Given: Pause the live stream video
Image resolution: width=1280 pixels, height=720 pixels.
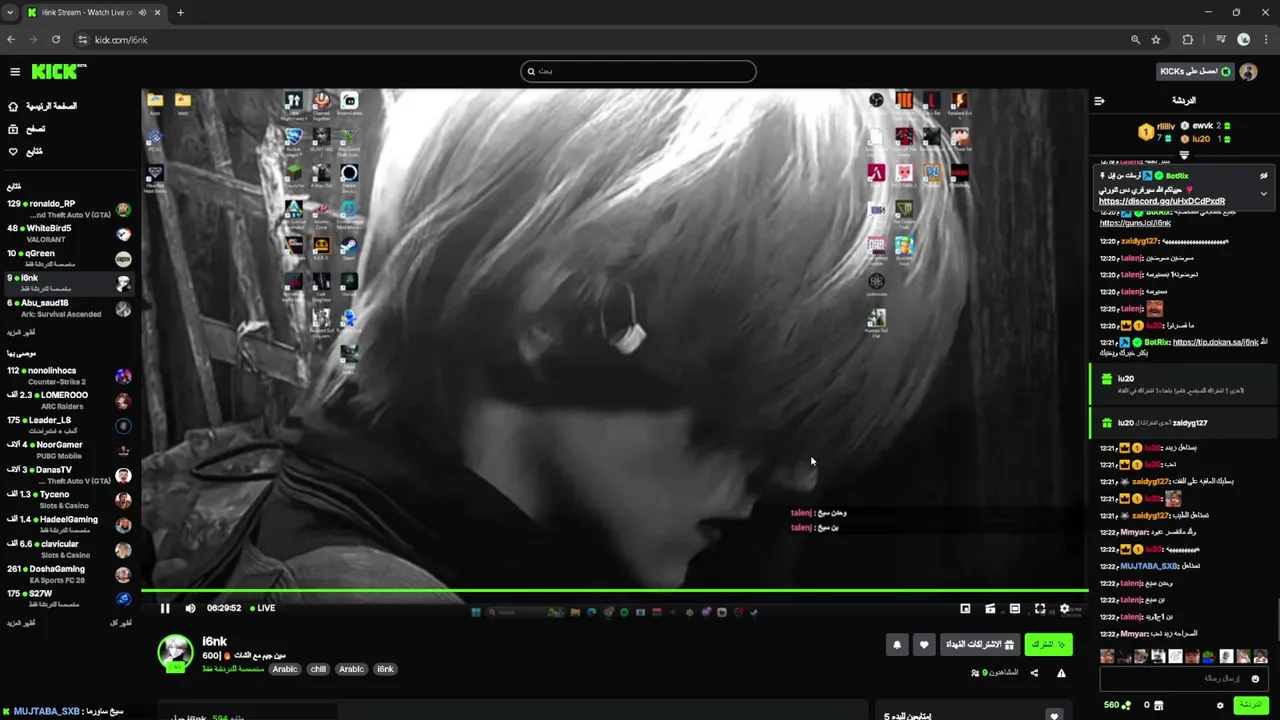Looking at the screenshot, I should 165,608.
